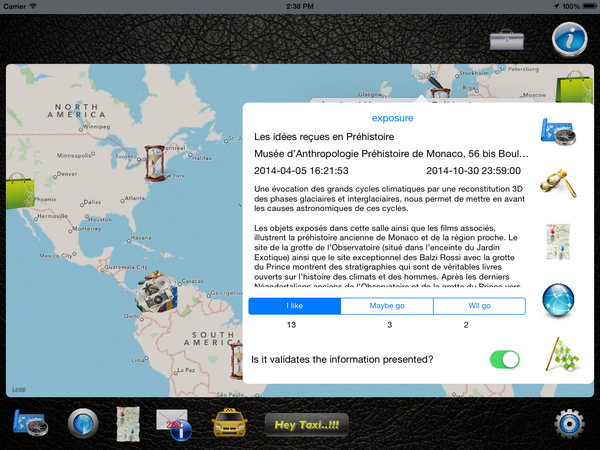600x450 pixels.
Task: Toggle the validates information switch
Action: click(505, 360)
